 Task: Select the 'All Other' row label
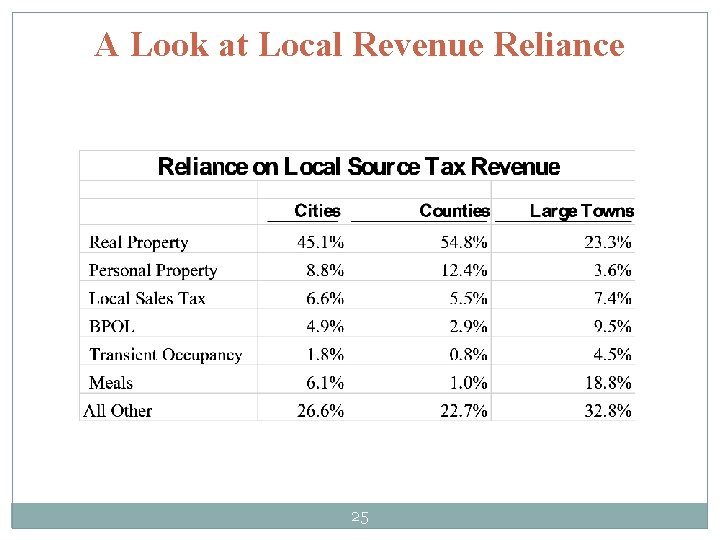(118, 411)
